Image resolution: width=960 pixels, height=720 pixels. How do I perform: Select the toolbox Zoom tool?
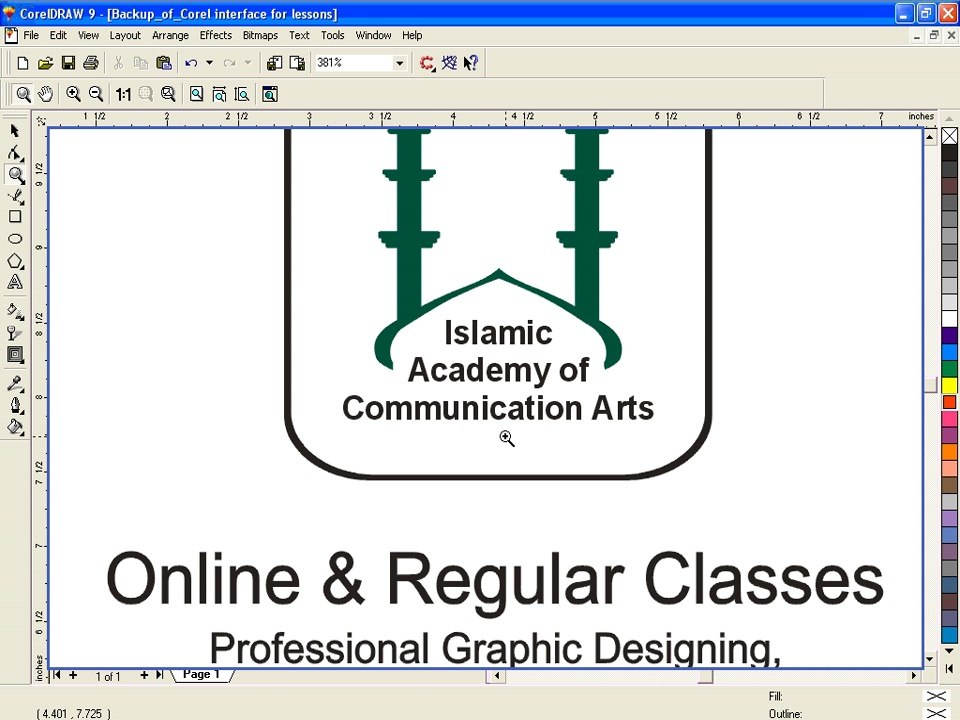[15, 175]
